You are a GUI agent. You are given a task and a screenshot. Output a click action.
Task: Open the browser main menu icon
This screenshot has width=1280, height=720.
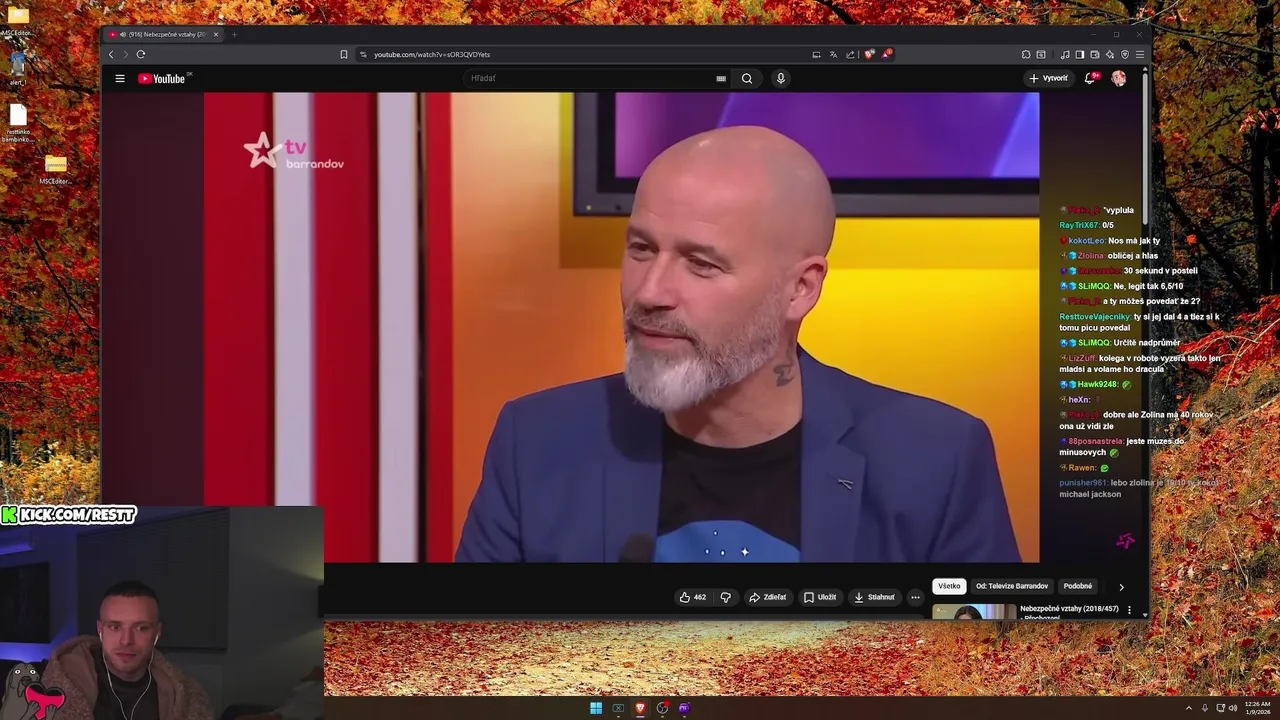(1140, 54)
